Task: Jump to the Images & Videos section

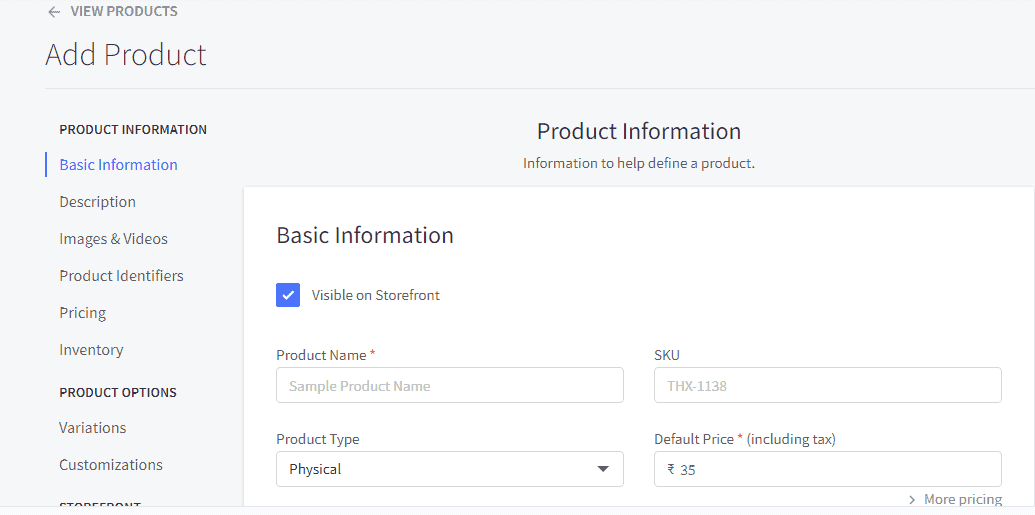Action: point(113,239)
